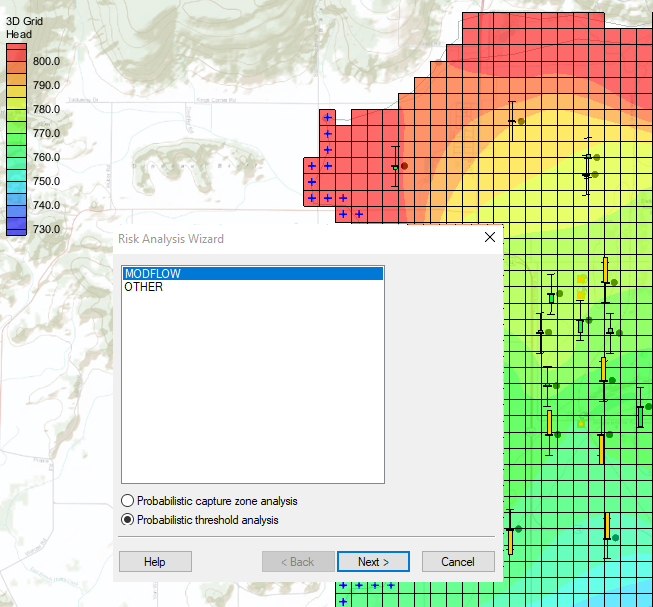Image resolution: width=653 pixels, height=607 pixels.
Task: Close the Risk Analysis Wizard dialog
Action: click(x=490, y=237)
